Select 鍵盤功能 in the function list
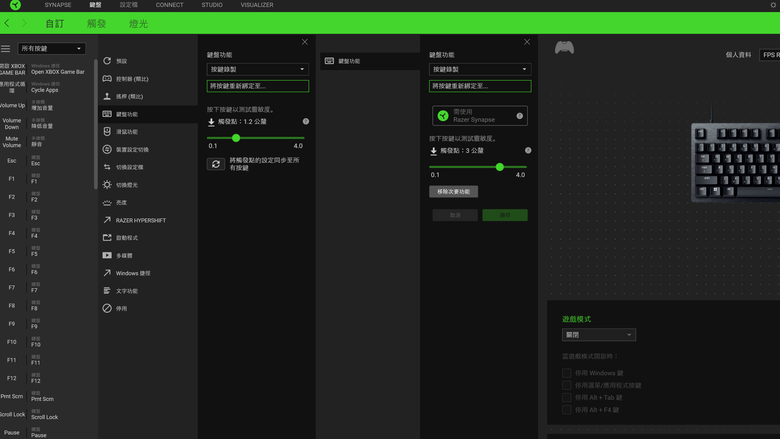This screenshot has width=780, height=439. [148, 114]
